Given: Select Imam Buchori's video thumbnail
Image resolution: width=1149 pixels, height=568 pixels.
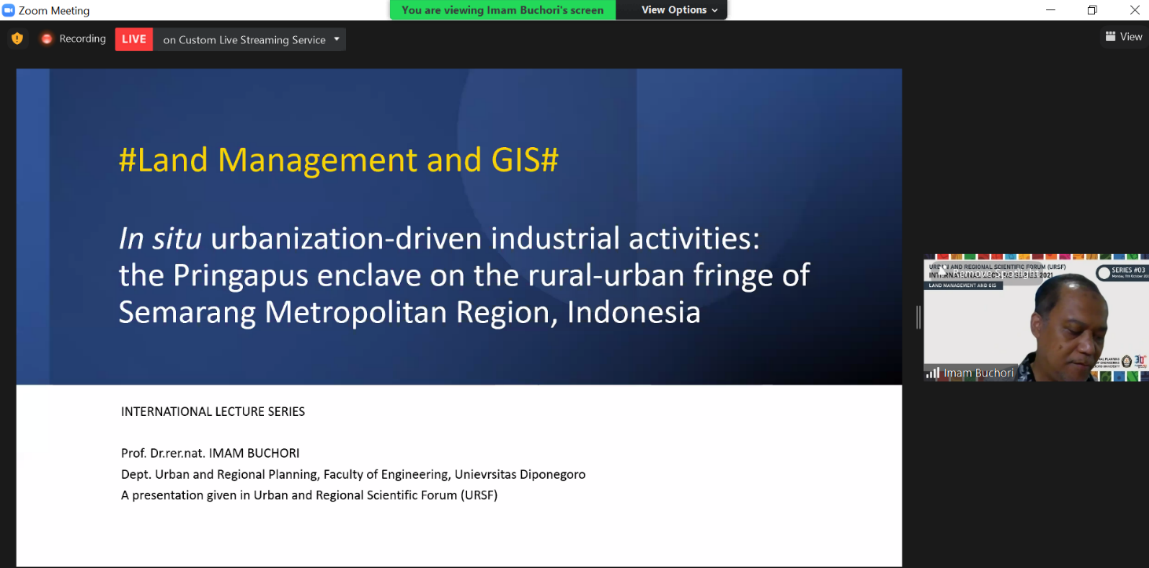Looking at the screenshot, I should pyautogui.click(x=1034, y=320).
